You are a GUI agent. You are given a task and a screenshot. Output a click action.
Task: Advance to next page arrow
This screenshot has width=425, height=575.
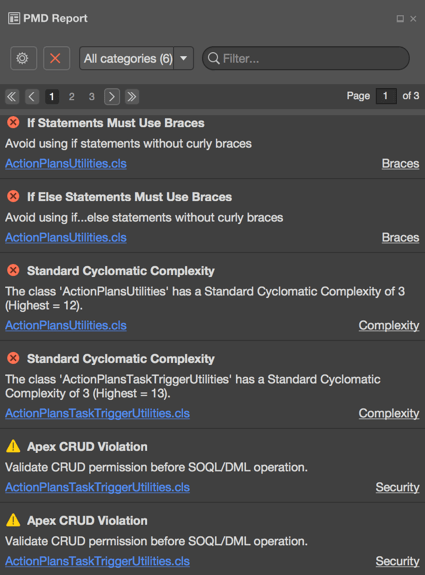[112, 97]
